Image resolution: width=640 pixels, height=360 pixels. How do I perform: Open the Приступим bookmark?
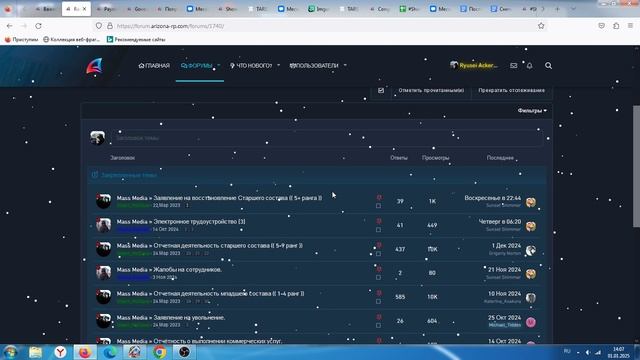tap(21, 40)
